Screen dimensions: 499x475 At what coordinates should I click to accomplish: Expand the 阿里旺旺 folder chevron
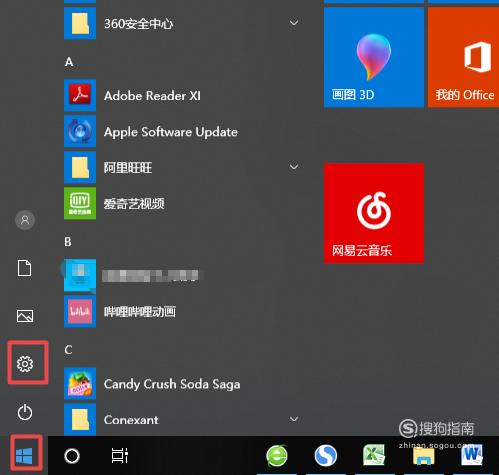click(x=294, y=167)
